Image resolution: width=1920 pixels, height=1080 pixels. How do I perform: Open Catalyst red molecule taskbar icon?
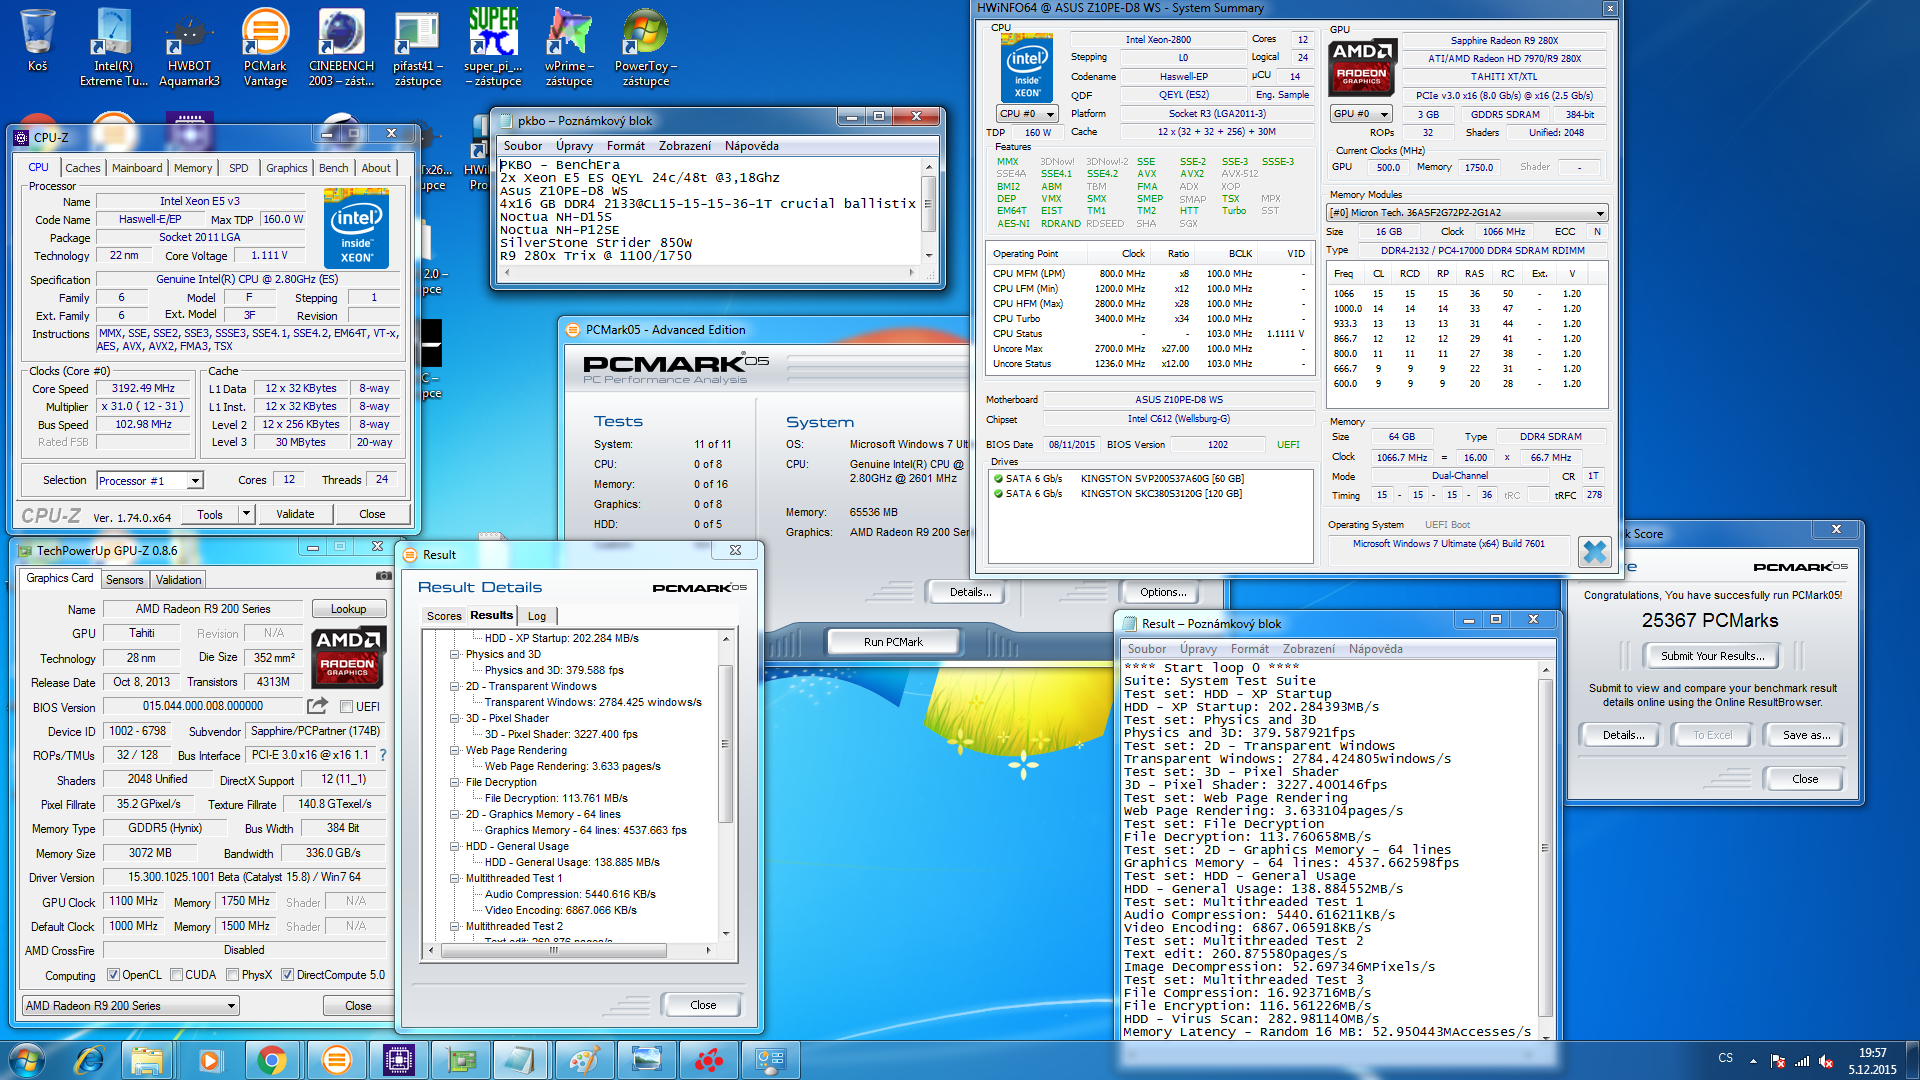709,1060
